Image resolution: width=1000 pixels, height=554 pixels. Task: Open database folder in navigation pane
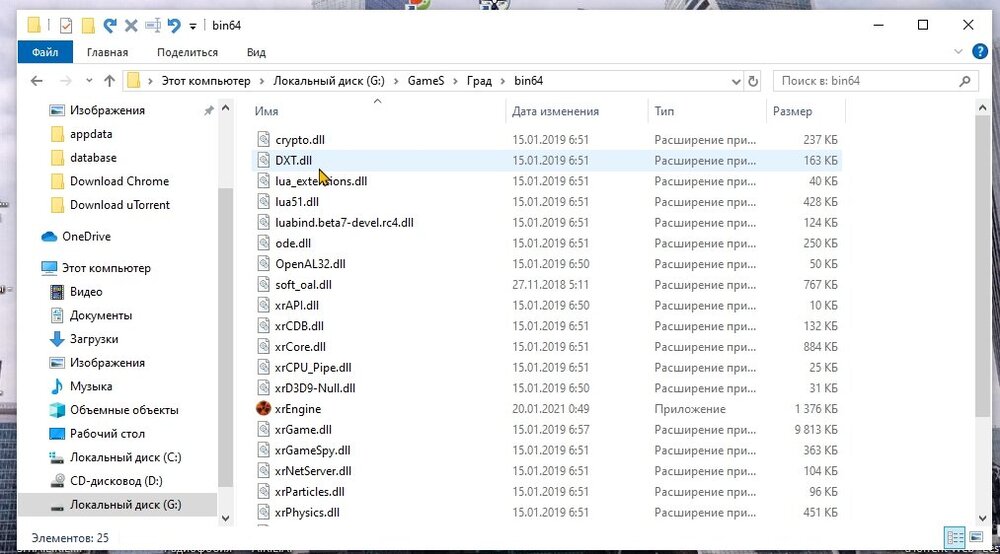pyautogui.click(x=93, y=157)
